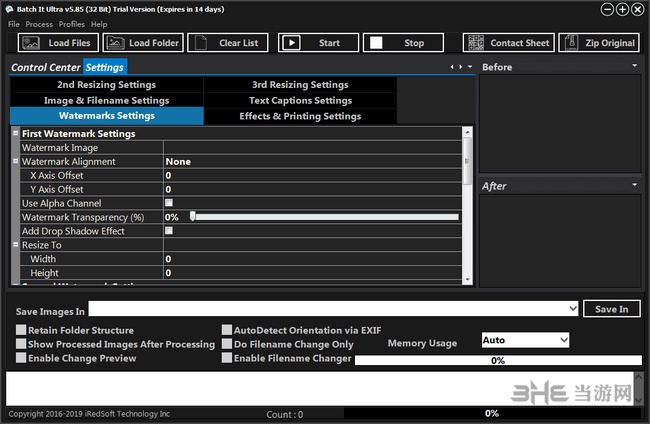This screenshot has width=650, height=424.
Task: Collapse the Resize To section
Action: (x=15, y=245)
